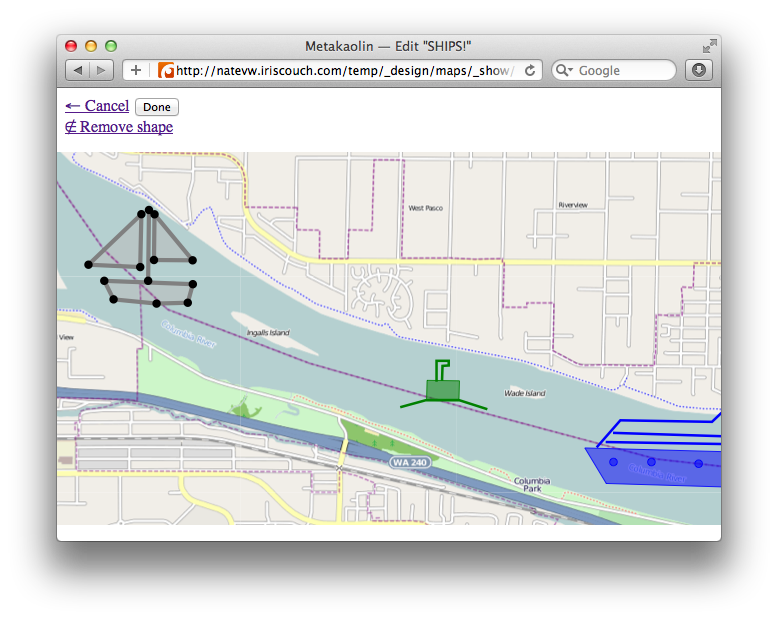Screen dimensions: 778x620
Task: Click the site favicon in address bar
Action: click(x=166, y=70)
